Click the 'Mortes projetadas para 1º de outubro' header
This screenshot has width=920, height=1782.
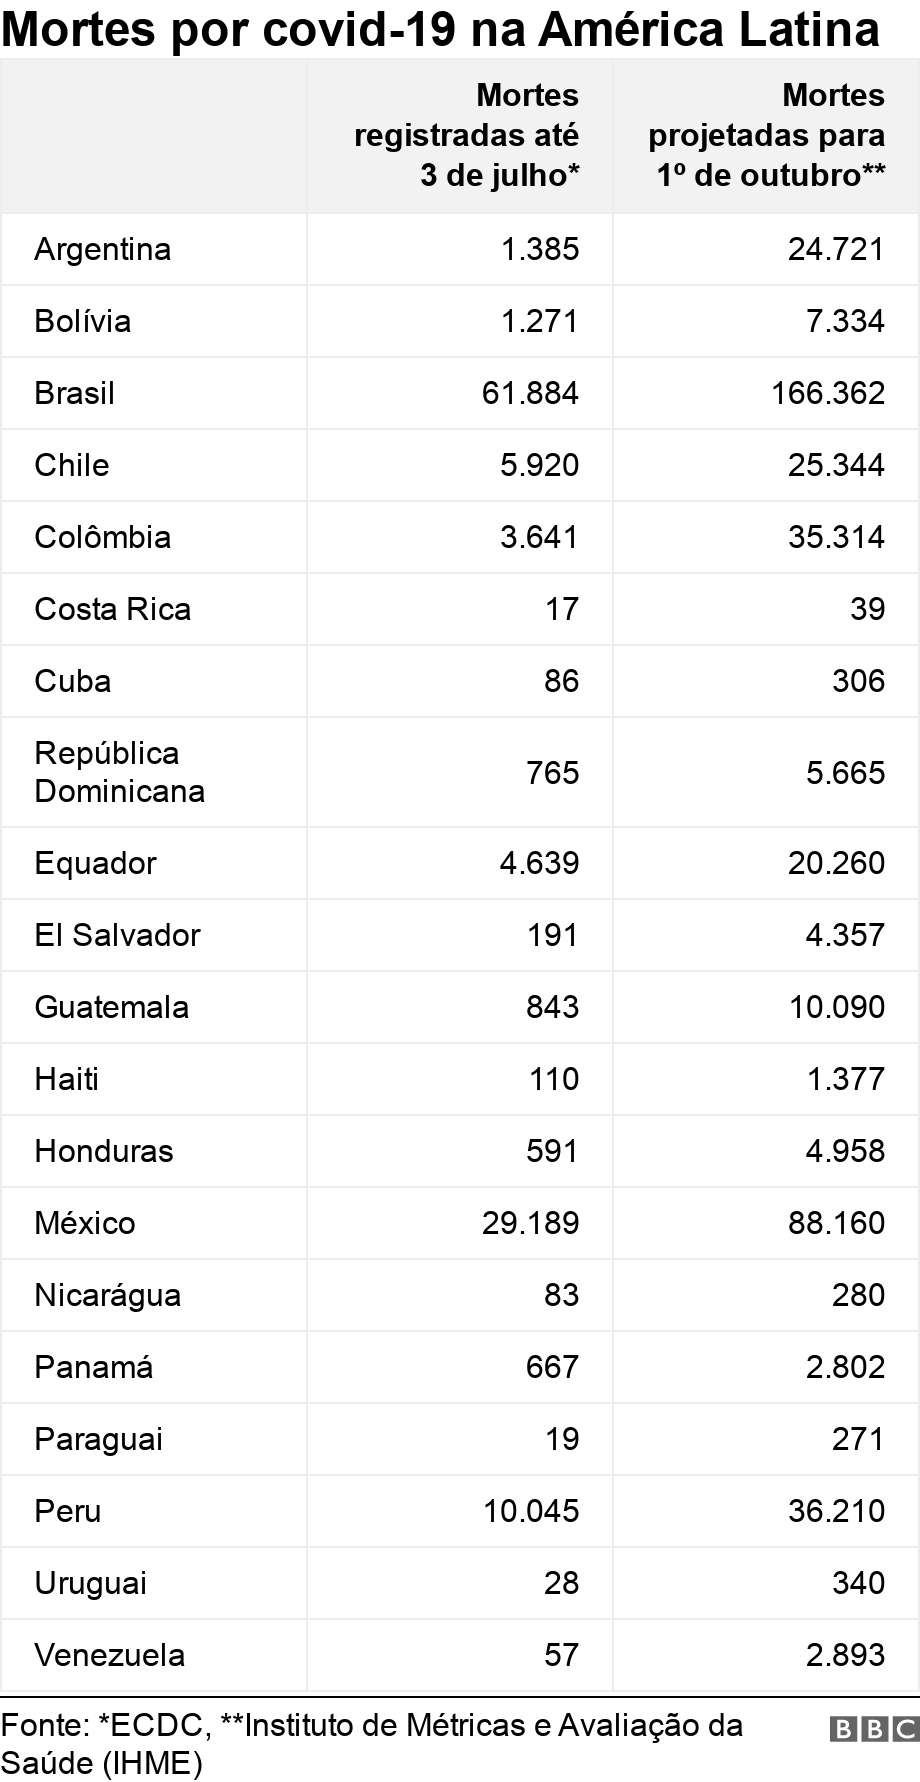[x=768, y=135]
